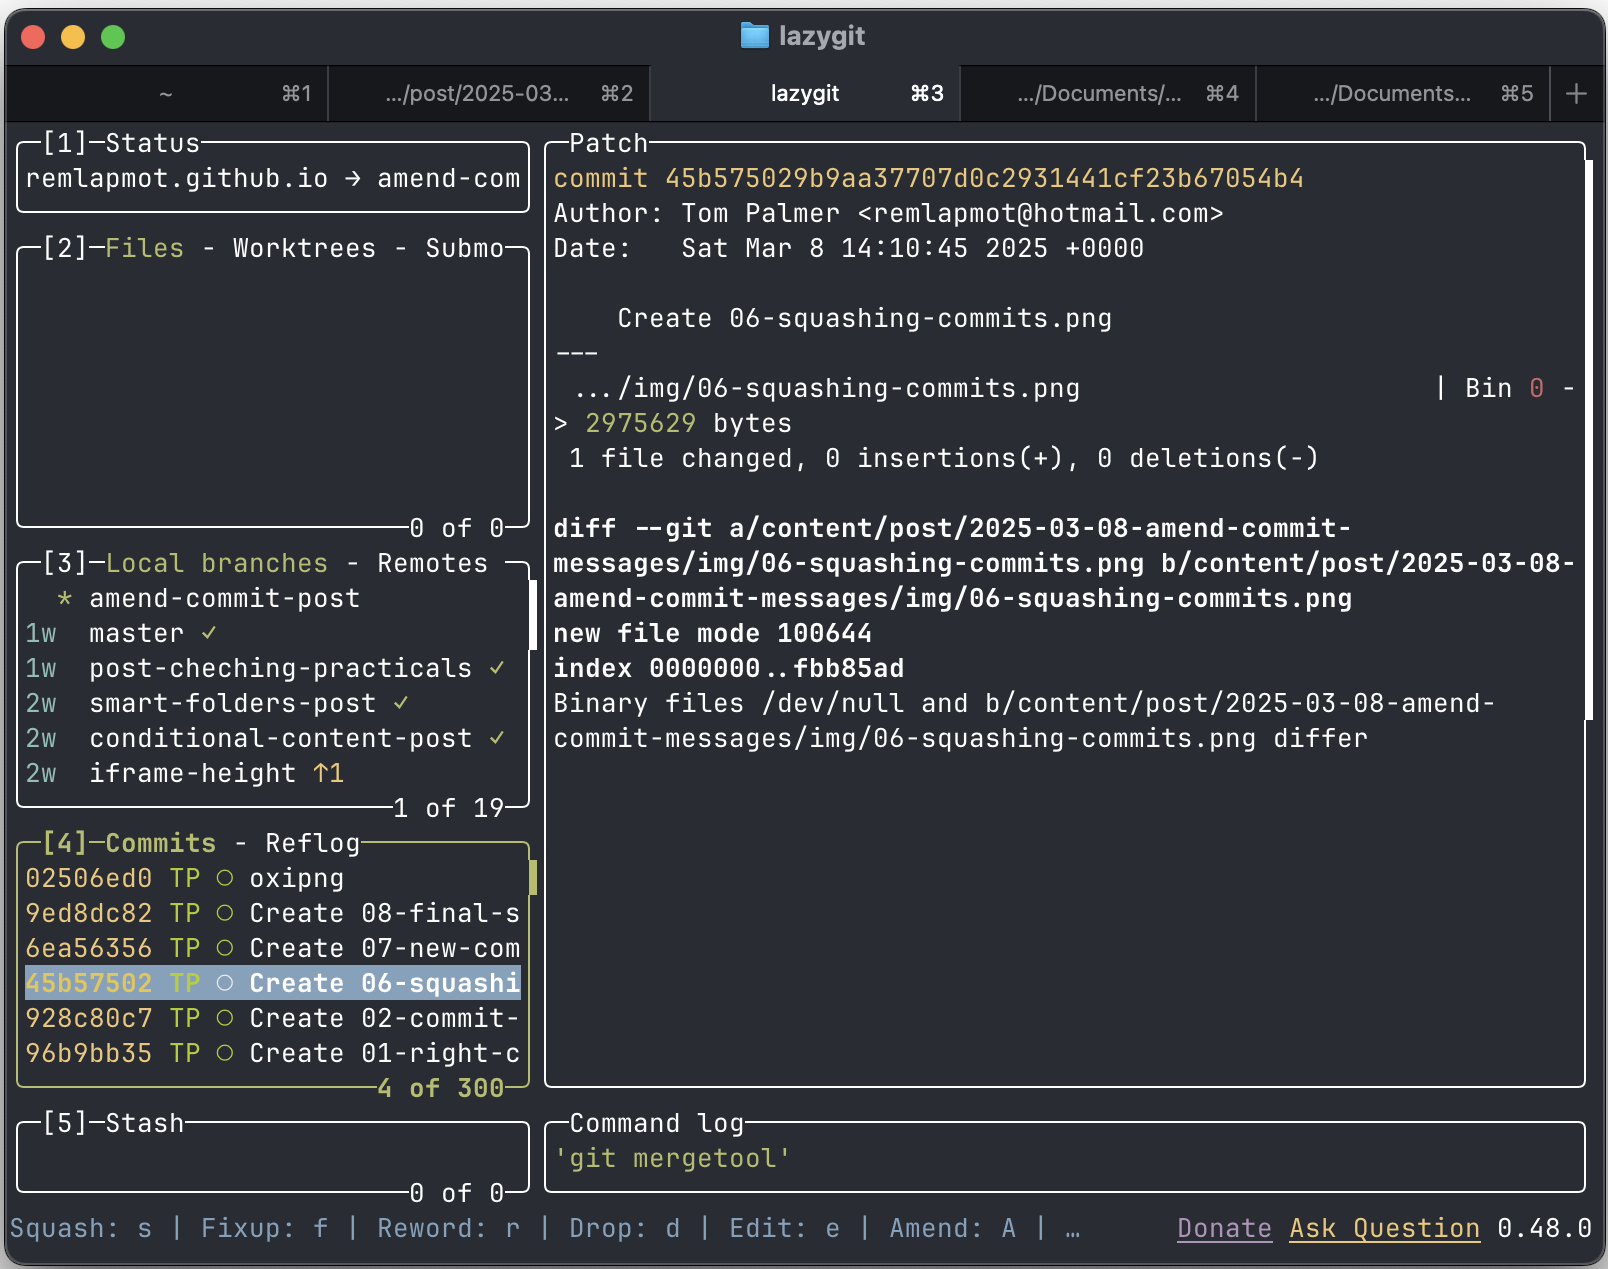Open the .../Documents/... ⌘4 tab
Viewport: 1608px width, 1269px height.
(1108, 94)
